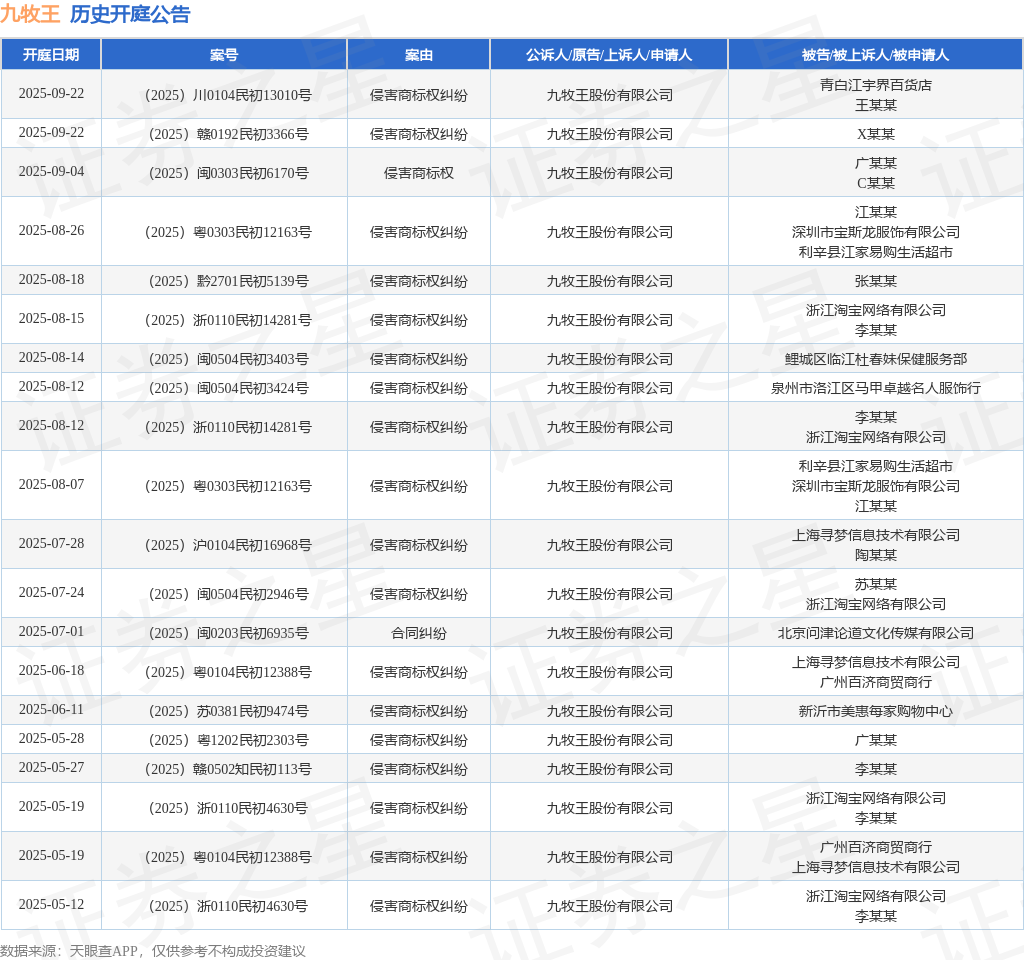1024x960 pixels.
Task: Click date 2025-06-18
Action: [x=51, y=671]
